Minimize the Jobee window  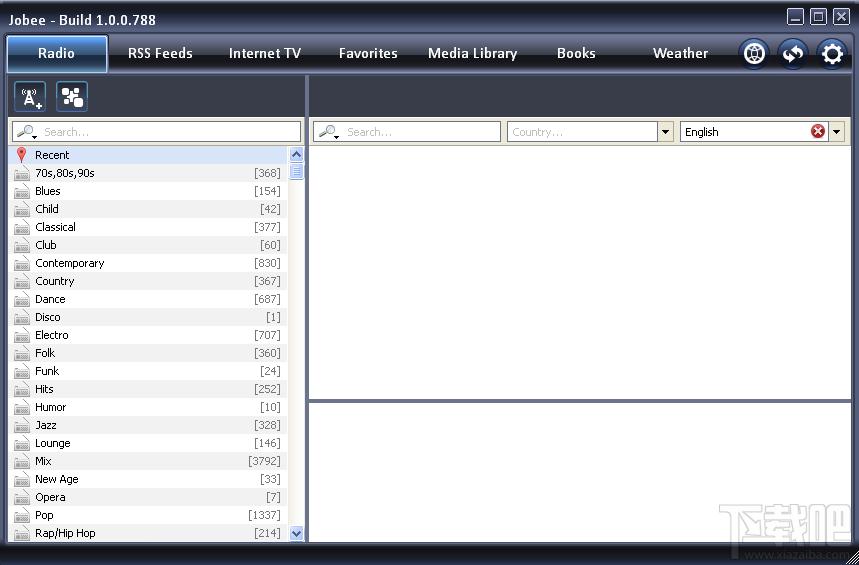pyautogui.click(x=795, y=17)
